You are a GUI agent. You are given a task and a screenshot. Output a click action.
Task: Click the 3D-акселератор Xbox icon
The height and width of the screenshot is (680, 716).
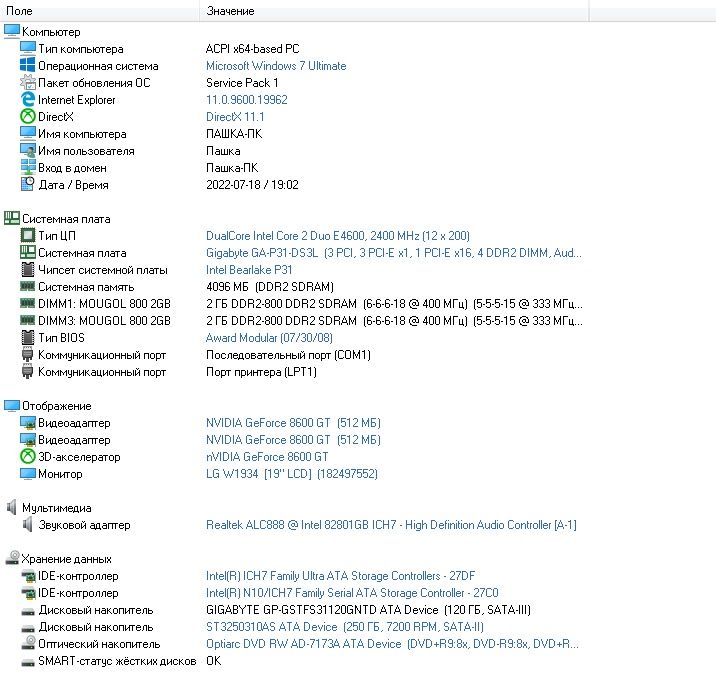28,456
